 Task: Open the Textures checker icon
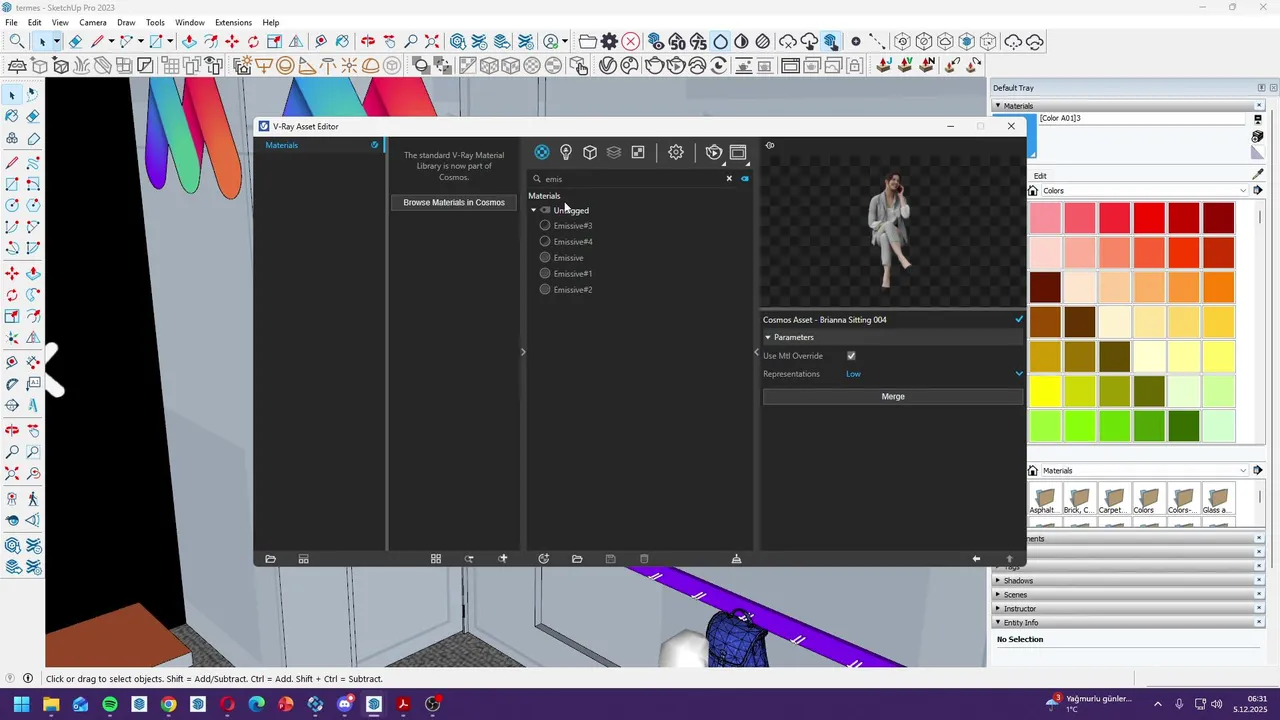tap(638, 152)
